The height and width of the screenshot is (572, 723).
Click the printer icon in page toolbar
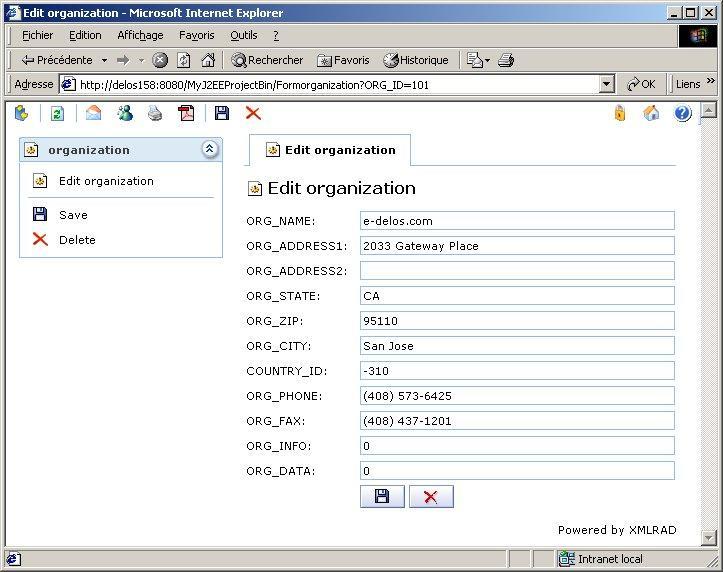155,113
